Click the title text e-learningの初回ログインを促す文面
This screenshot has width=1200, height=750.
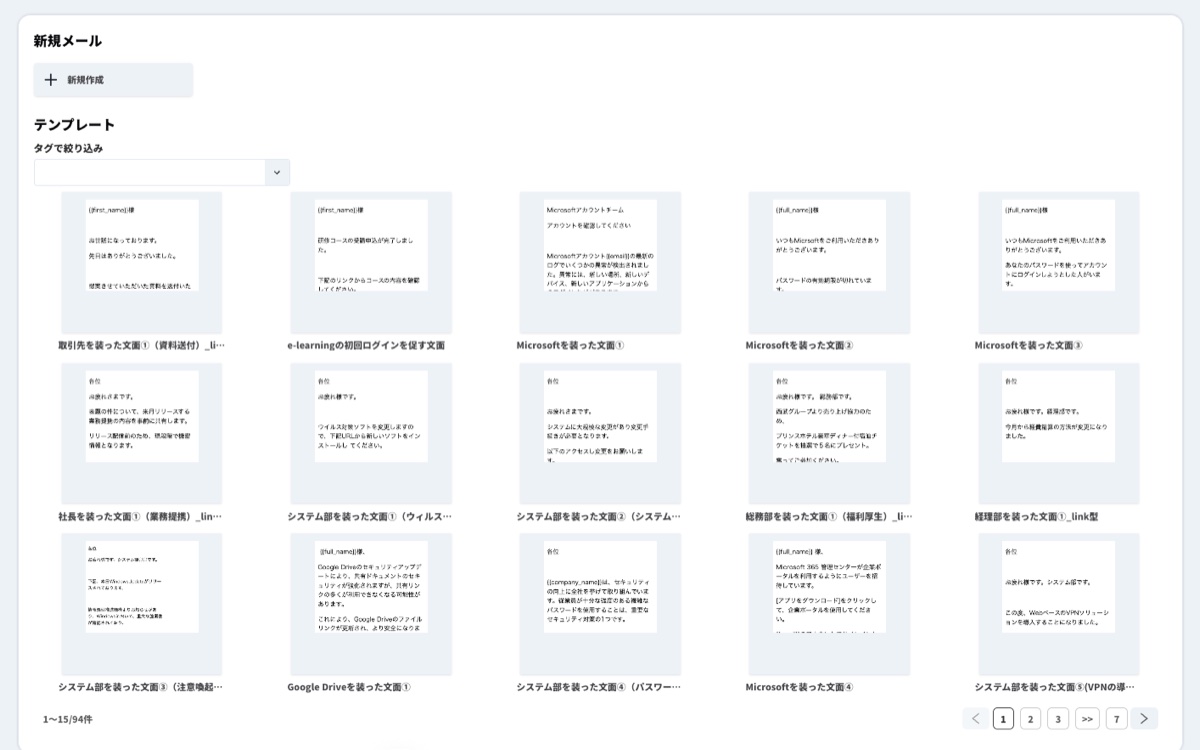click(366, 345)
